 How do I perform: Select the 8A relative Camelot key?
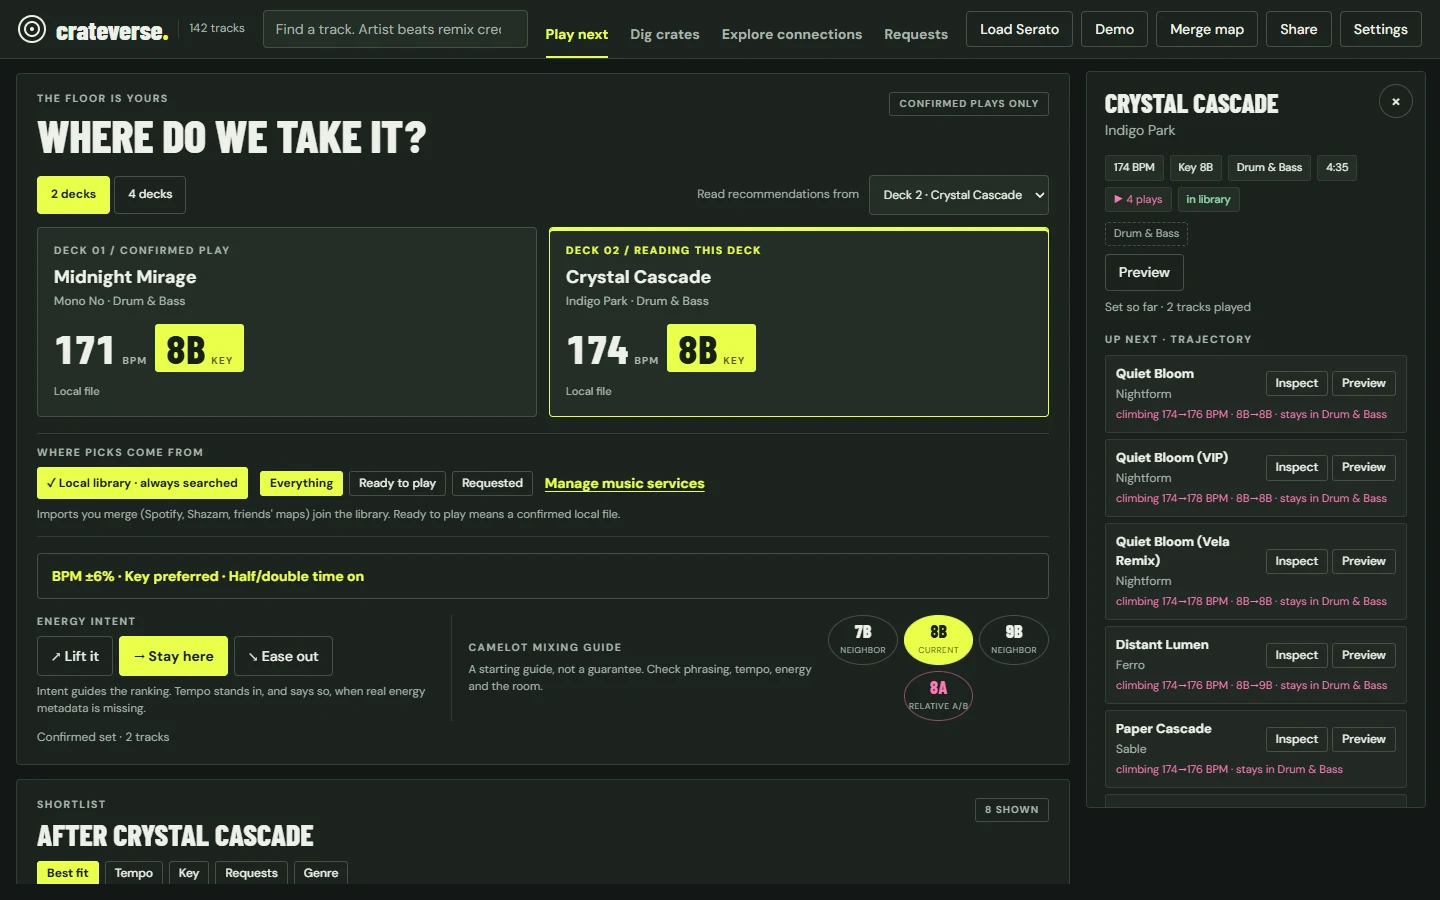click(x=938, y=696)
